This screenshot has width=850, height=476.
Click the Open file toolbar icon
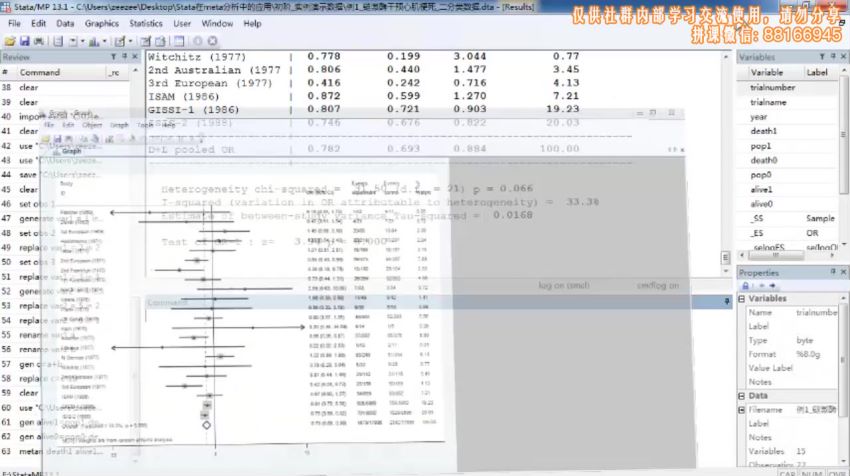point(10,41)
